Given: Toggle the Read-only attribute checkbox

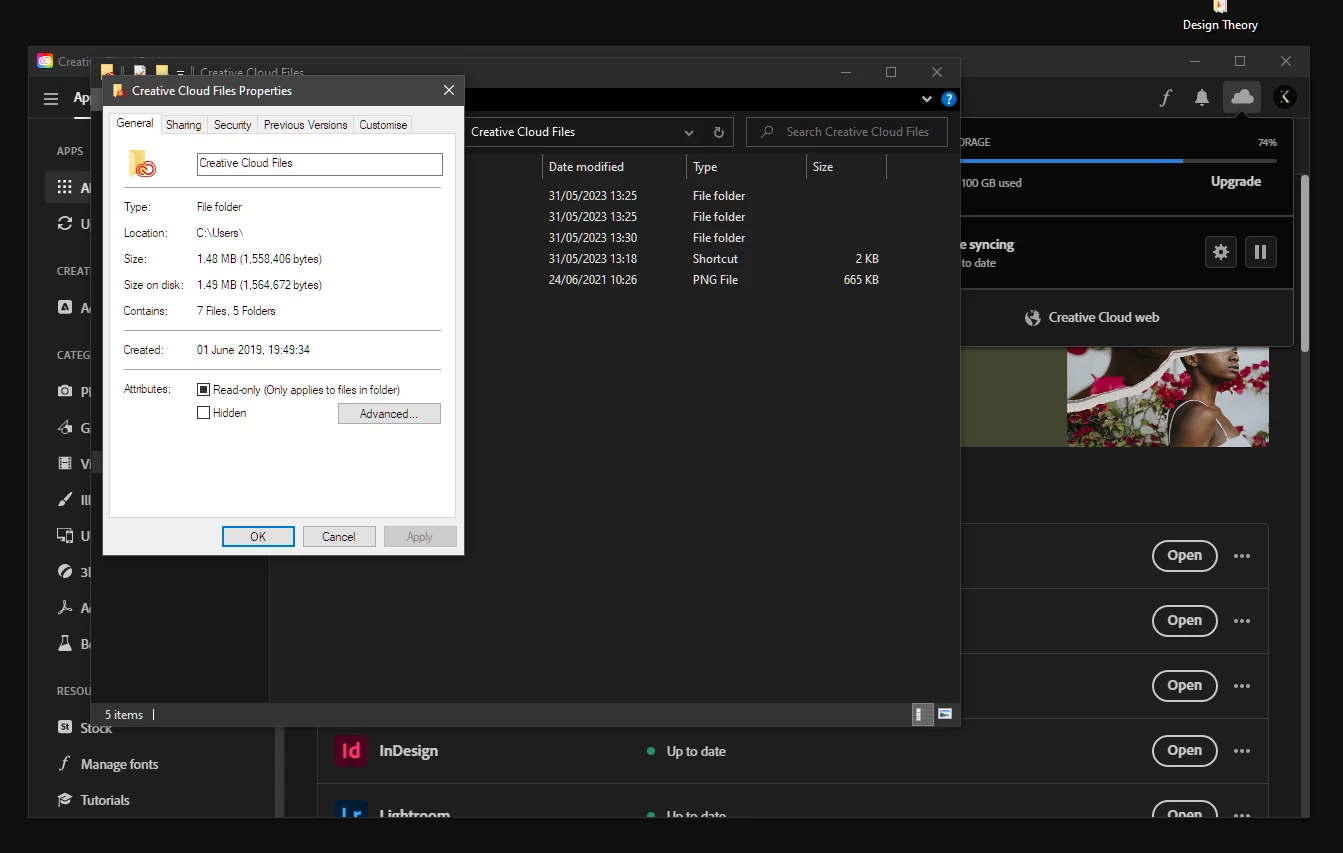Looking at the screenshot, I should click(204, 390).
